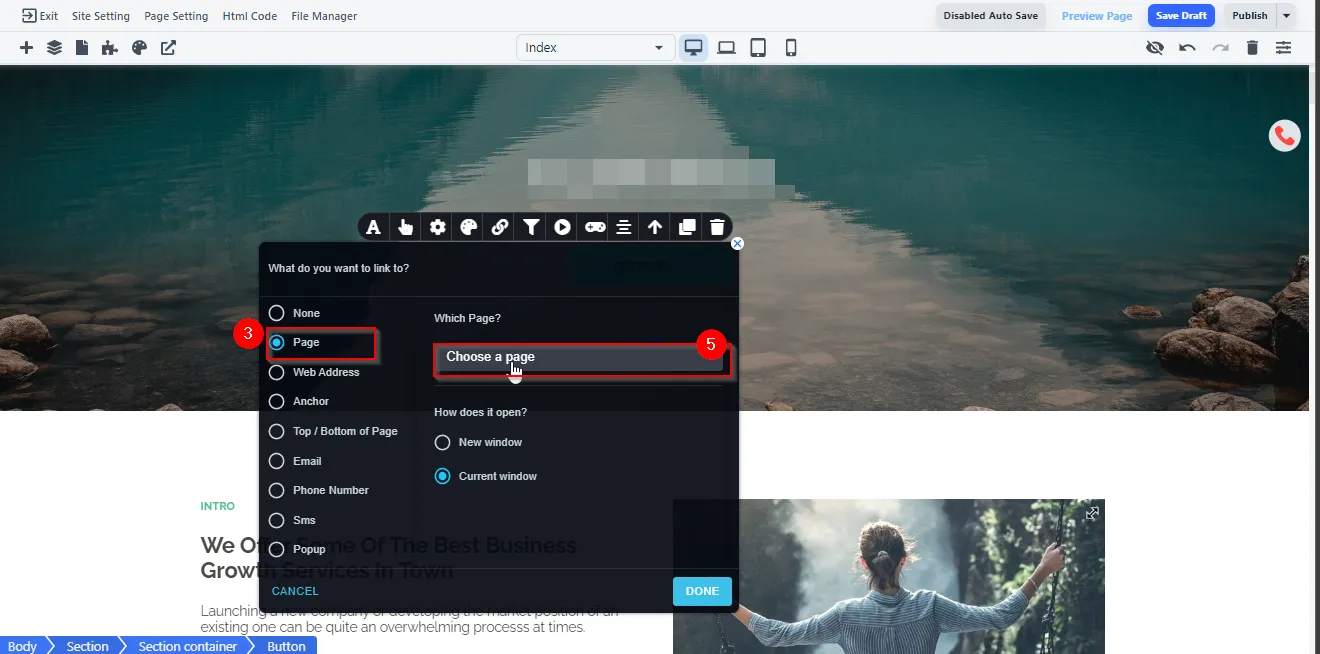Click the up arrow select parent icon
Image resolution: width=1320 pixels, height=654 pixels.
pos(655,227)
